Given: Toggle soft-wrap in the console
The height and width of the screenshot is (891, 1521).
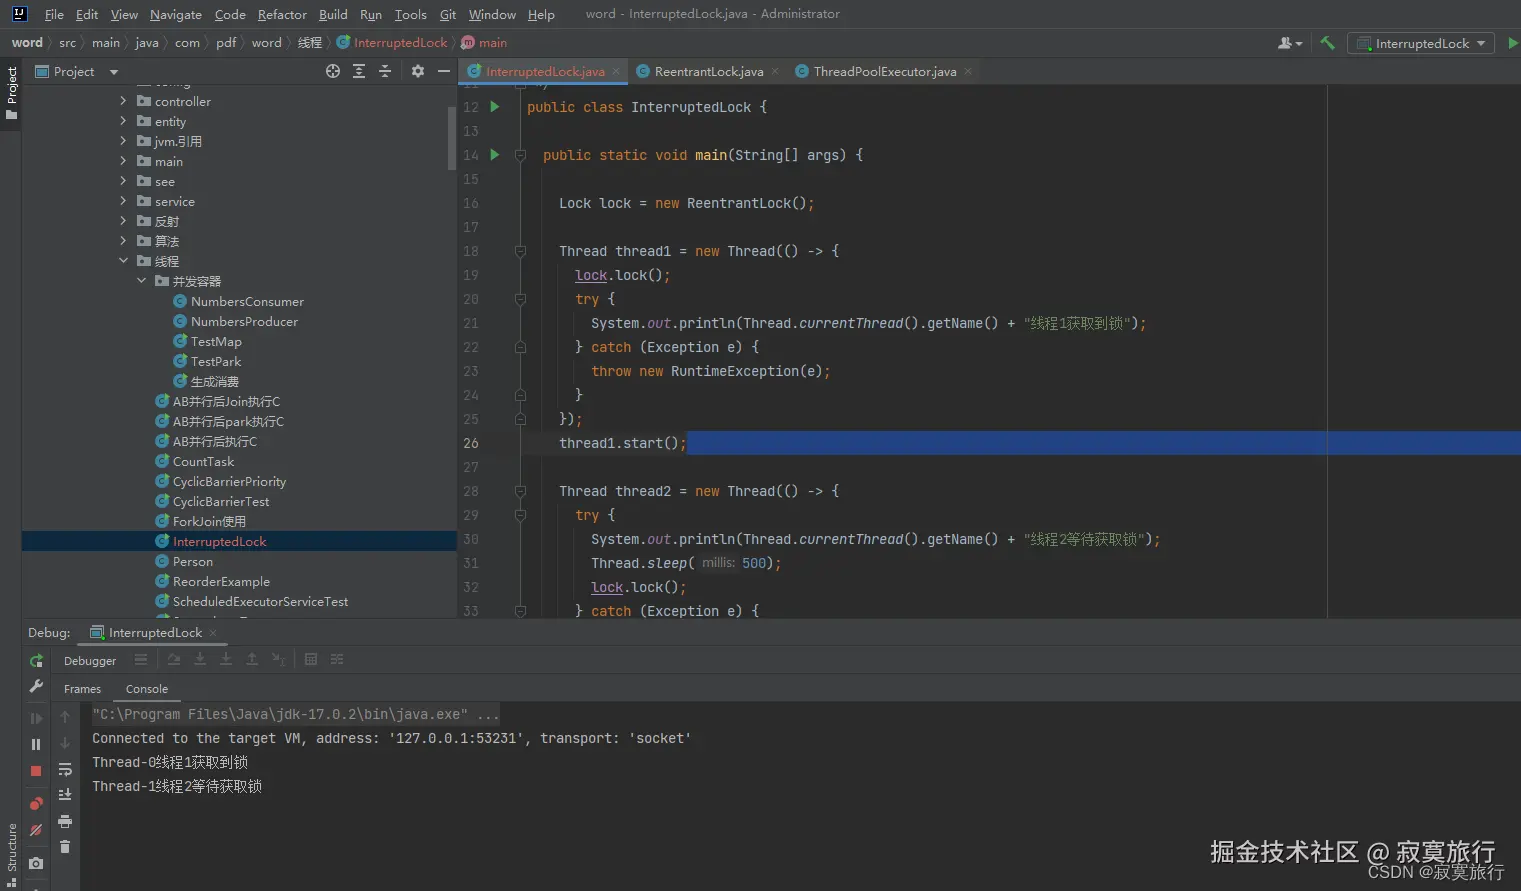Looking at the screenshot, I should click(65, 769).
